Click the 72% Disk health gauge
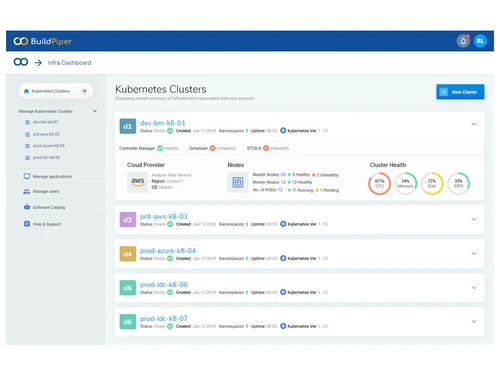This screenshot has height=375, width=500. 432,183
